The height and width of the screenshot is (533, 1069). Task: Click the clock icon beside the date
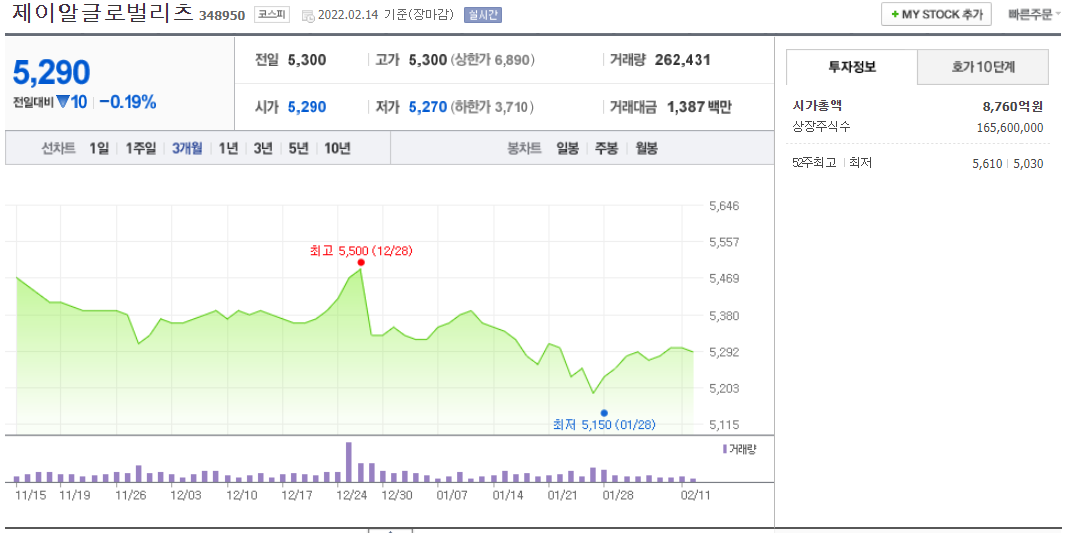308,16
